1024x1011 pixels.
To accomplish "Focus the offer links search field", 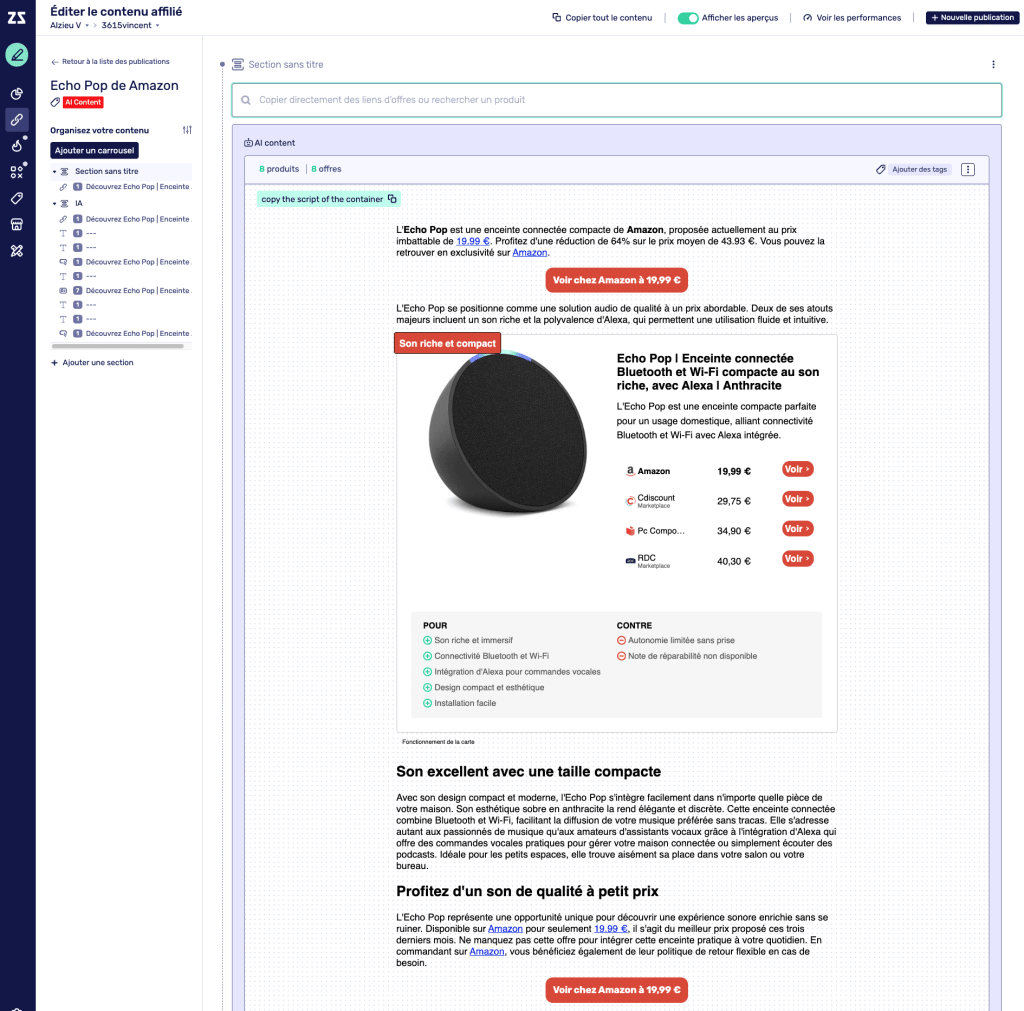I will point(616,100).
